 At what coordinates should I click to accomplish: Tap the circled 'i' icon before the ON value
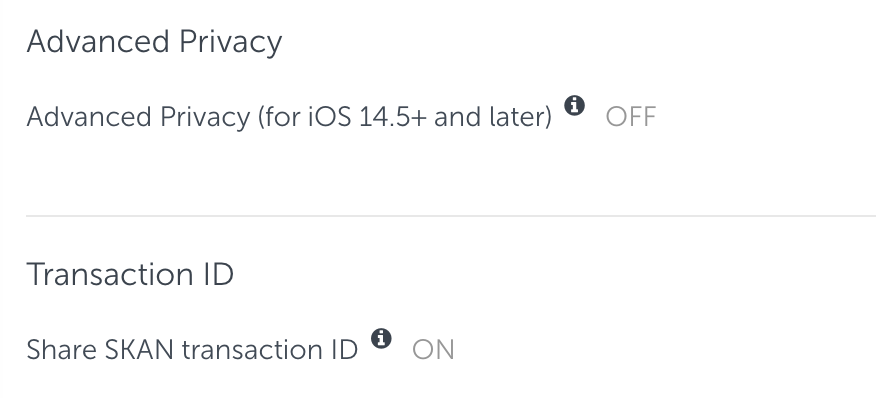point(380,338)
